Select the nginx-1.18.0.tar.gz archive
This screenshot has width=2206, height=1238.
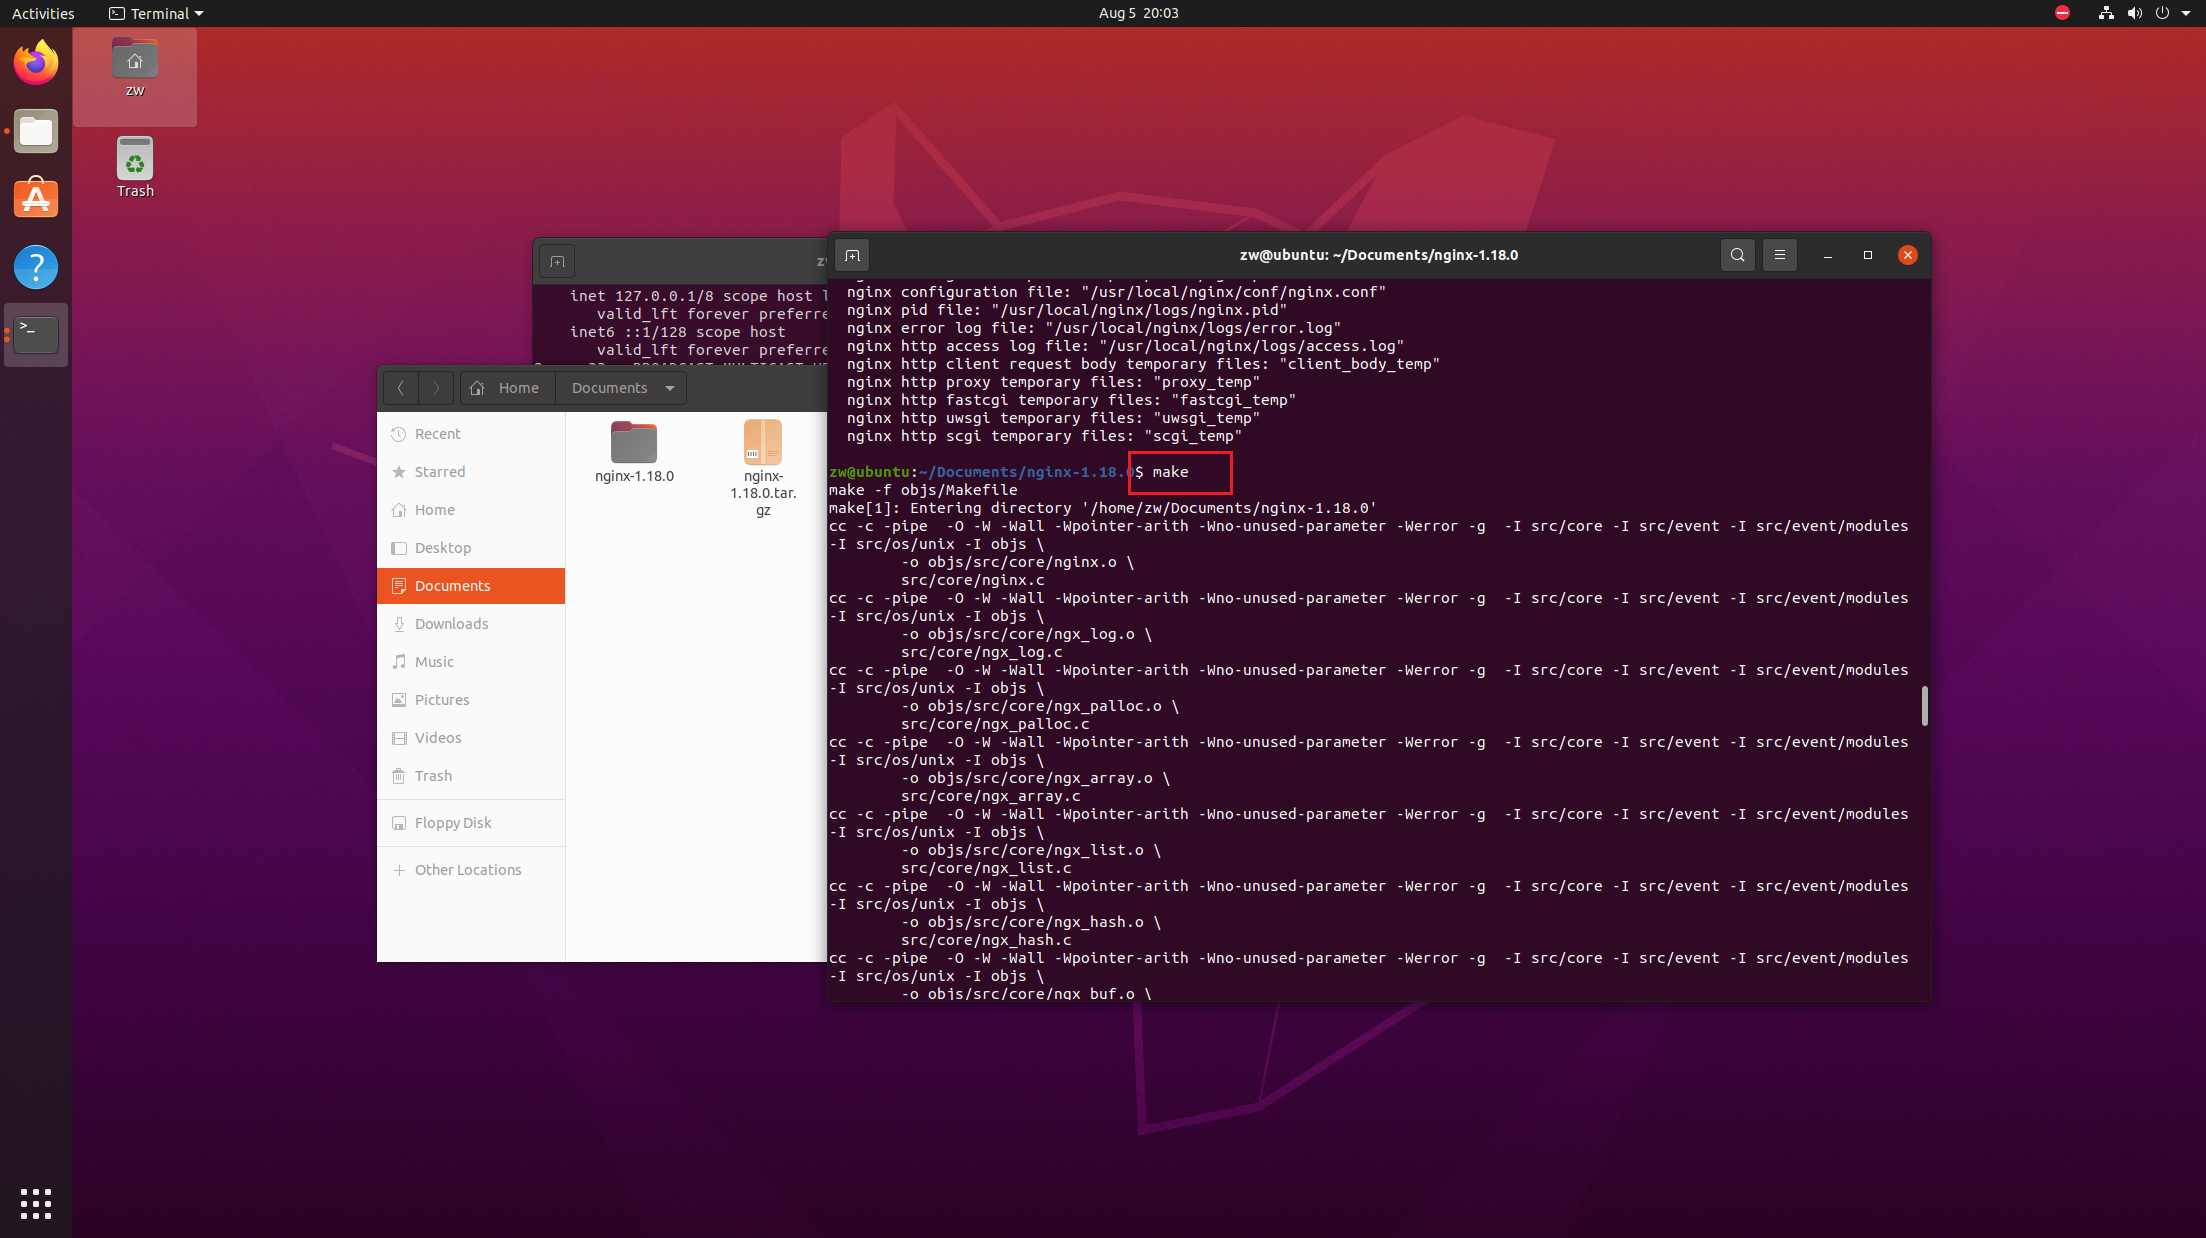click(763, 466)
